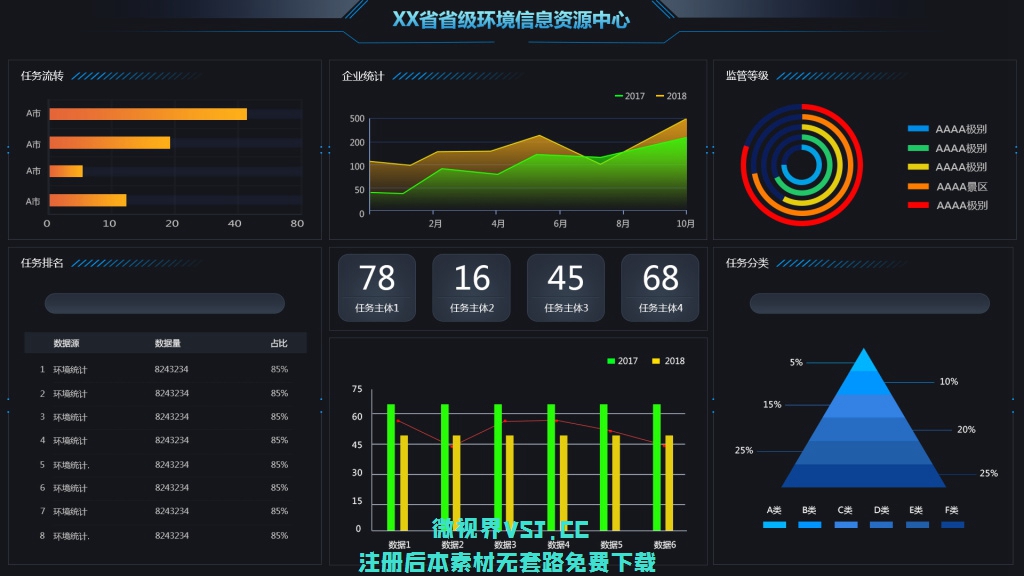This screenshot has height=576, width=1024.
Task: Click the orange AAAA景区 legend marker
Action: tap(918, 186)
